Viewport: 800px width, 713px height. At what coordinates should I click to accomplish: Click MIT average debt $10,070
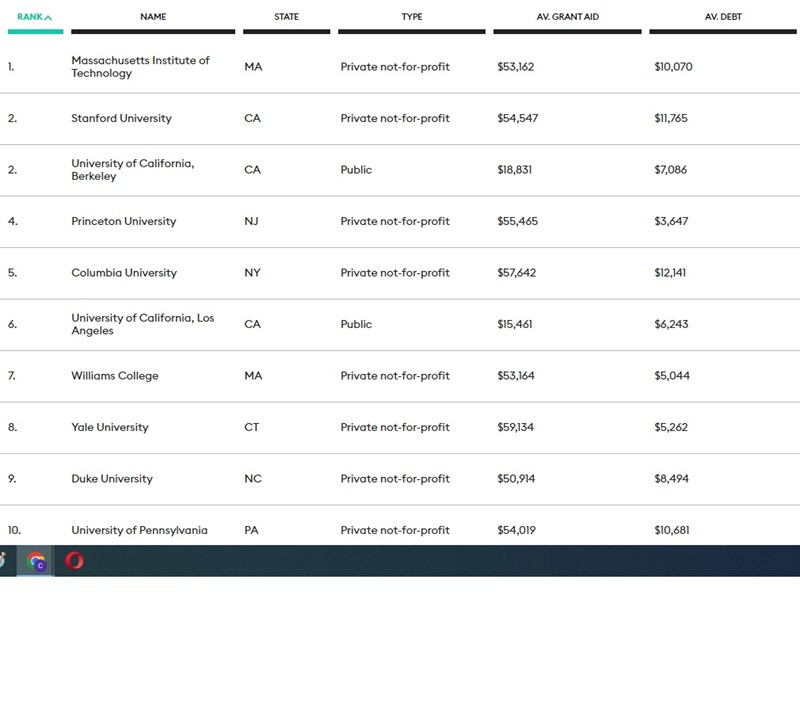673,67
